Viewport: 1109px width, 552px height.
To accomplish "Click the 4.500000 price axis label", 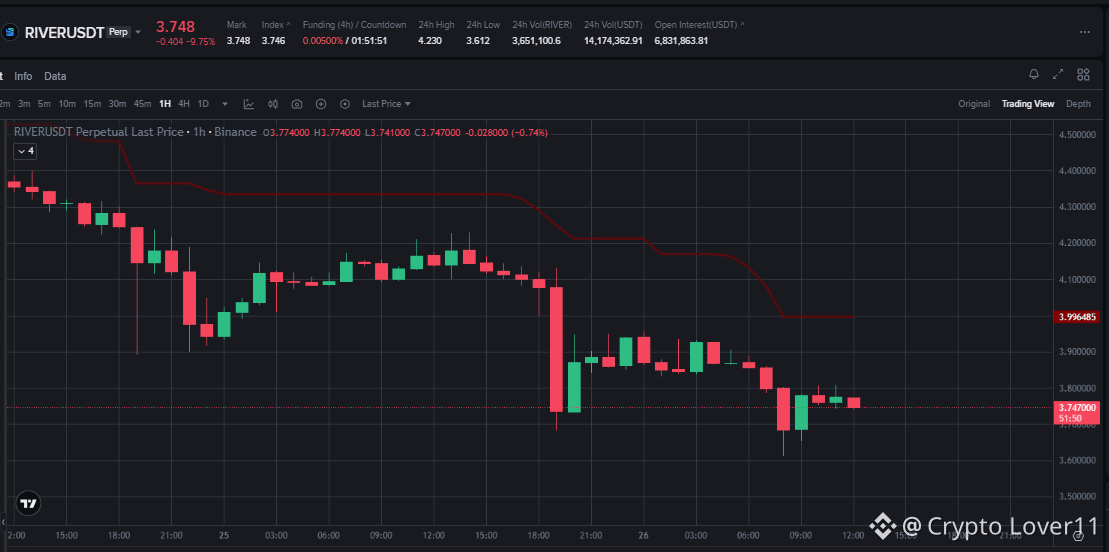I will [1076, 134].
